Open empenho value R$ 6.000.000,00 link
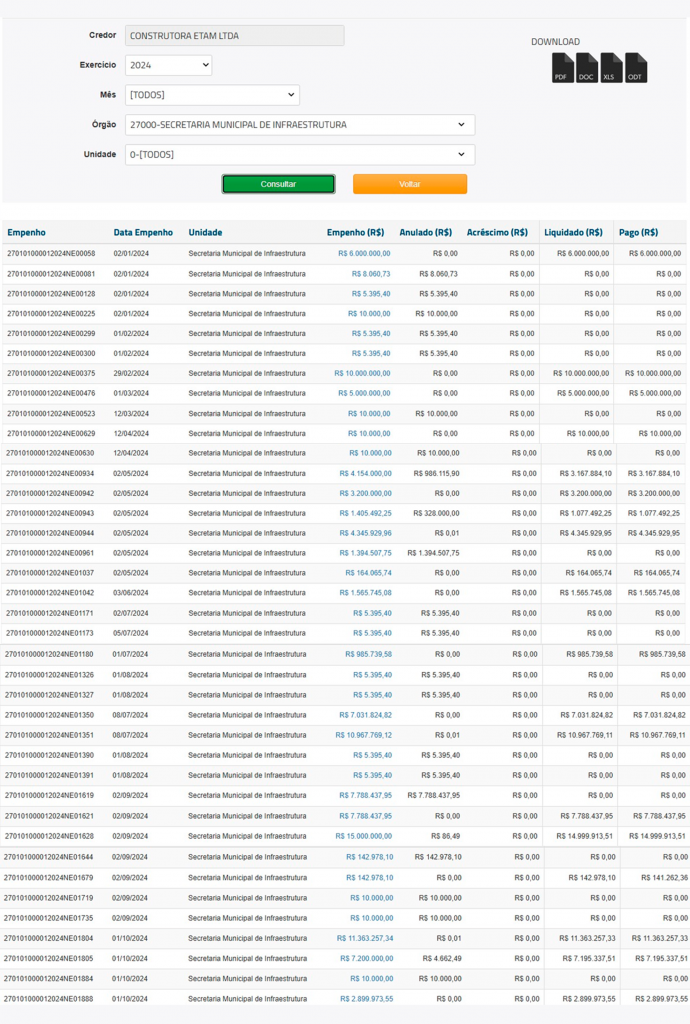The width and height of the screenshot is (690, 1024). 364,254
